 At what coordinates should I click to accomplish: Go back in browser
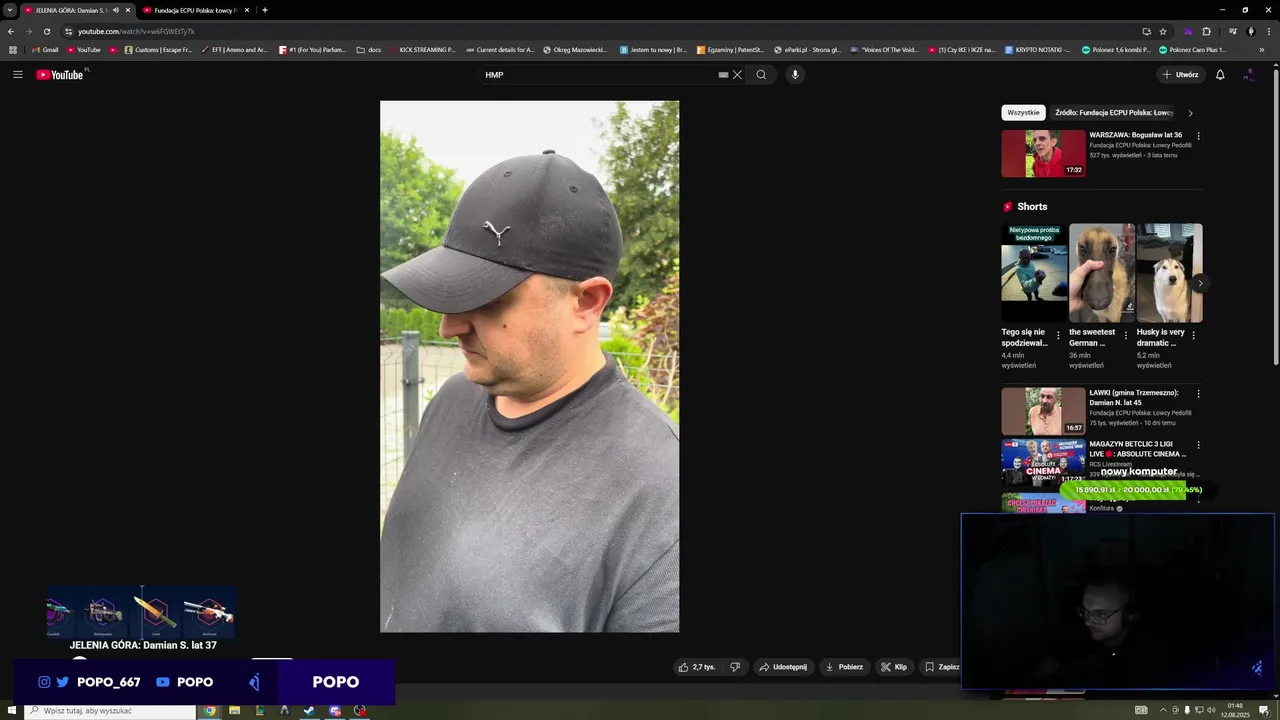click(x=11, y=31)
